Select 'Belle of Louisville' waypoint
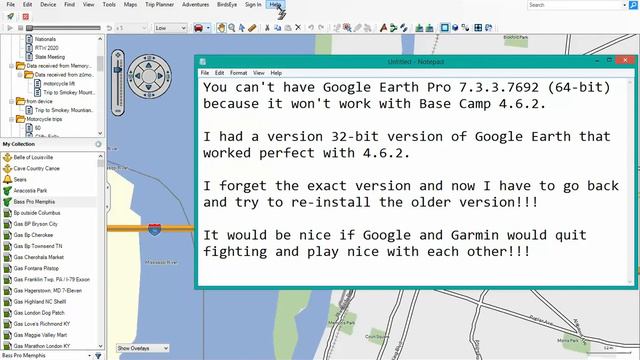The image size is (640, 360). coord(33,157)
